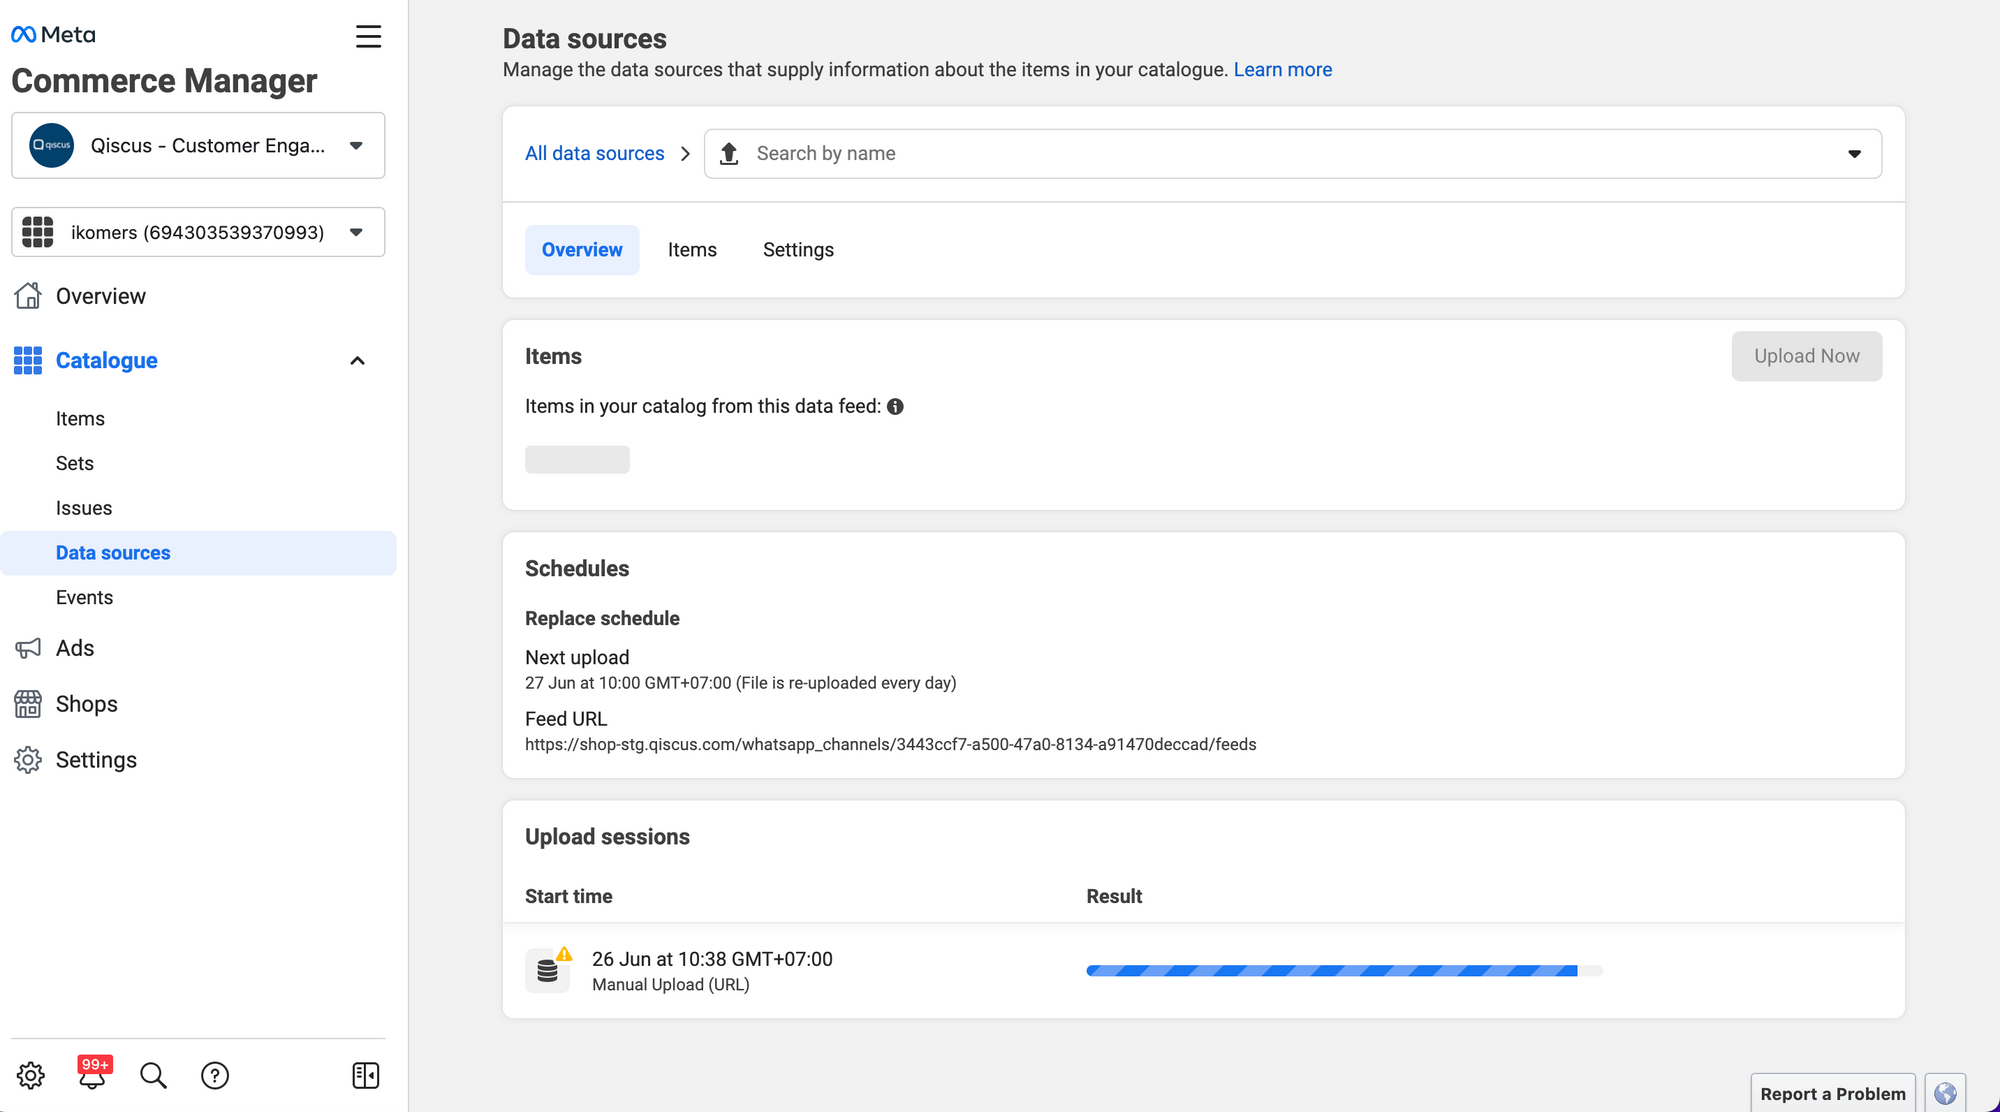The height and width of the screenshot is (1112, 2000).
Task: Click the Upload Now button
Action: click(x=1806, y=356)
